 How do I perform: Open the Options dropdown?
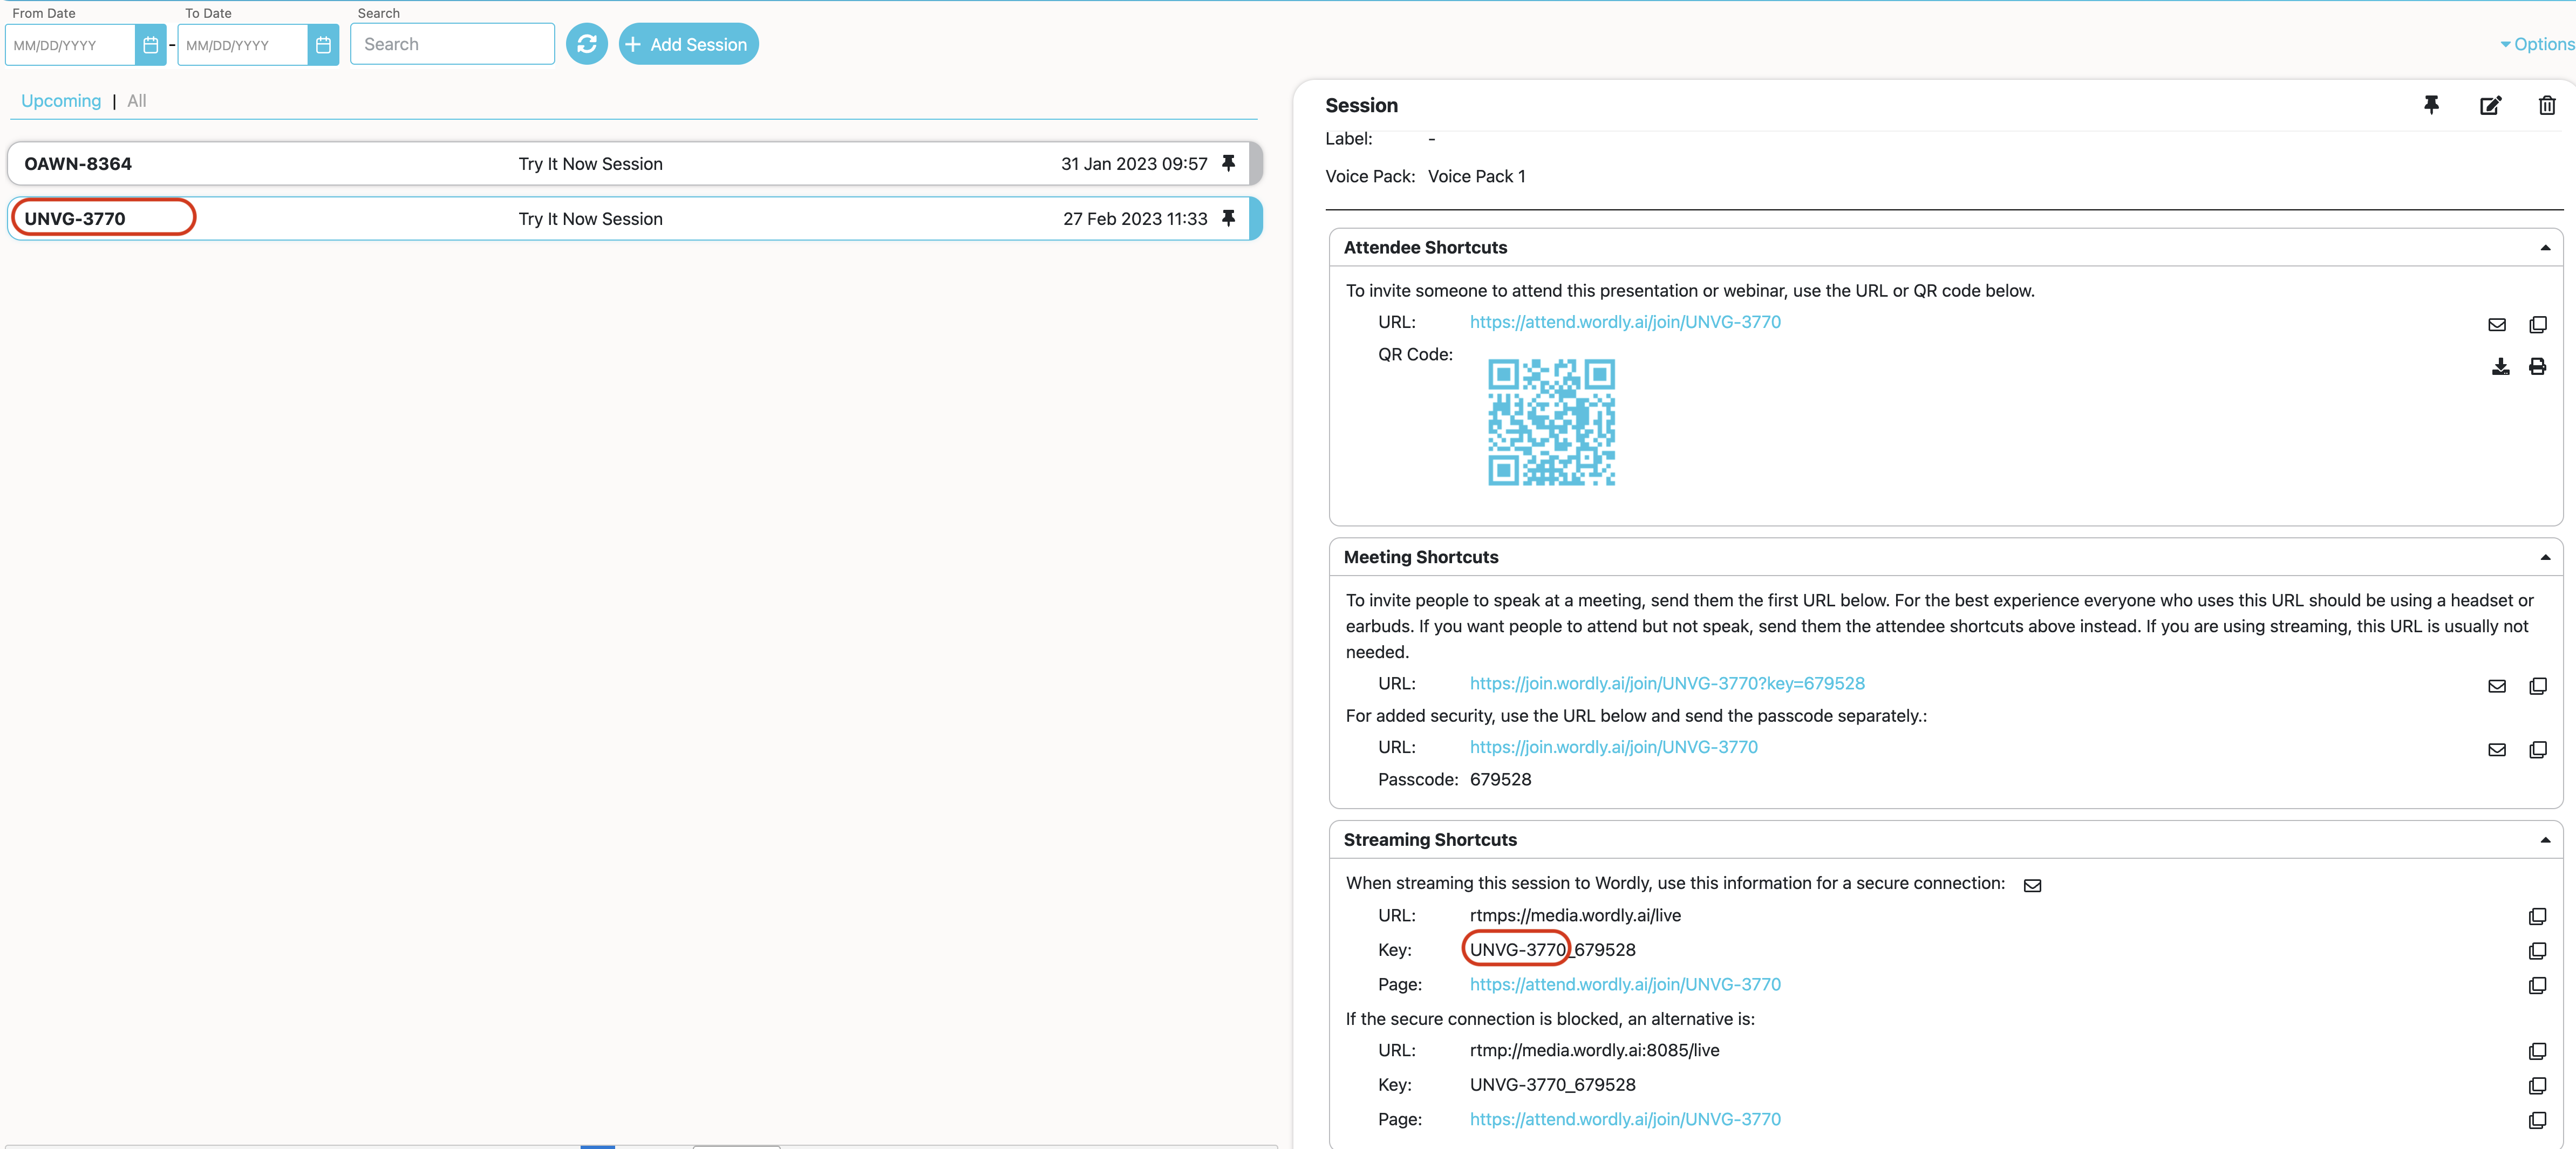point(2537,44)
